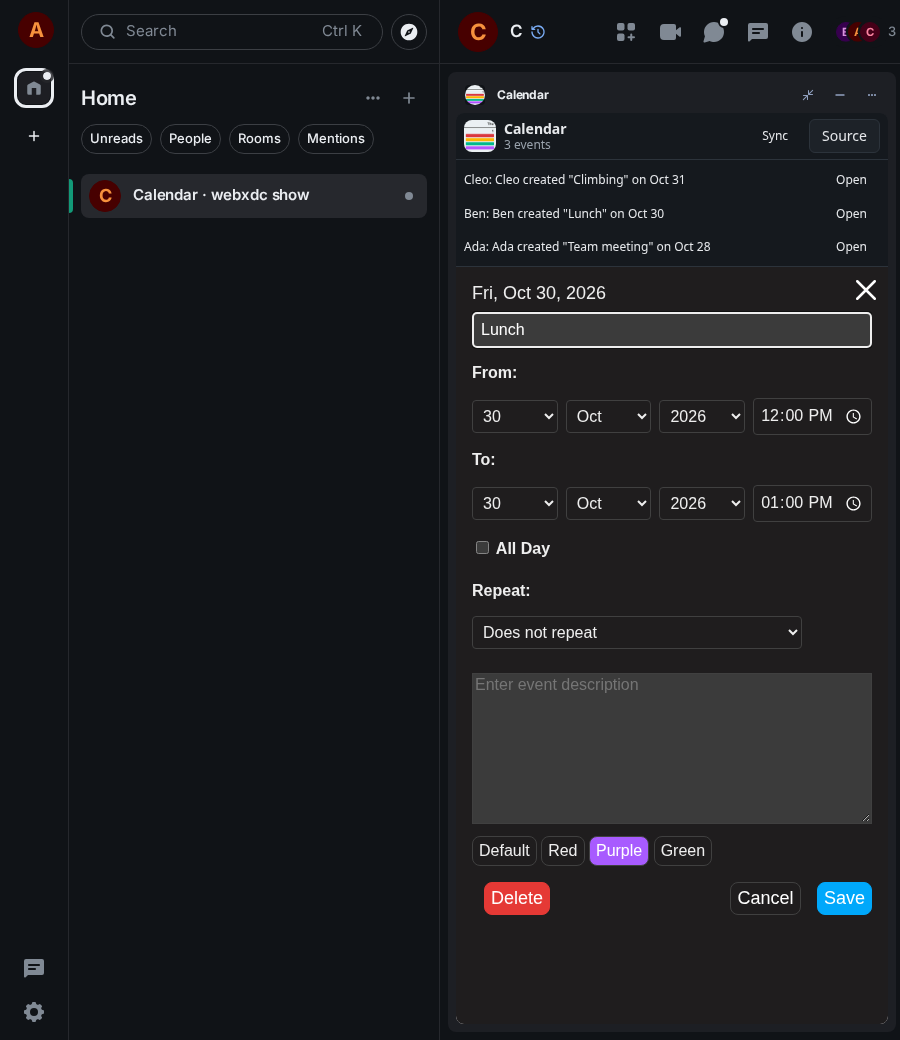Open the add widgets grid icon
Image resolution: width=900 pixels, height=1040 pixels.
point(625,32)
